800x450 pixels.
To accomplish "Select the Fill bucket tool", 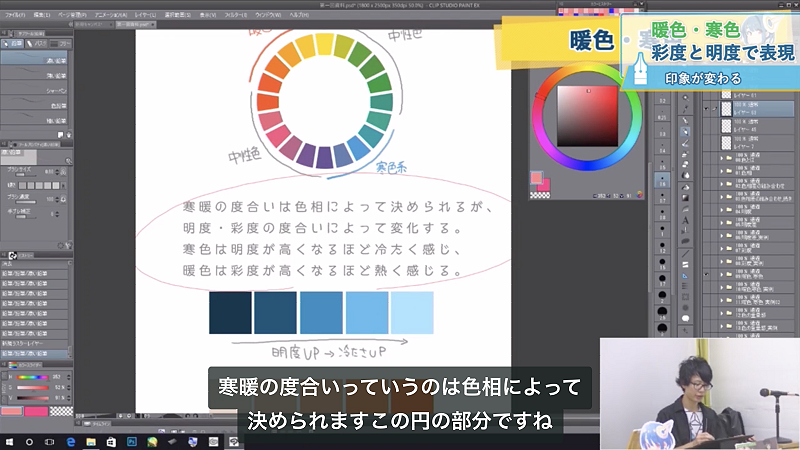I will [x=685, y=187].
